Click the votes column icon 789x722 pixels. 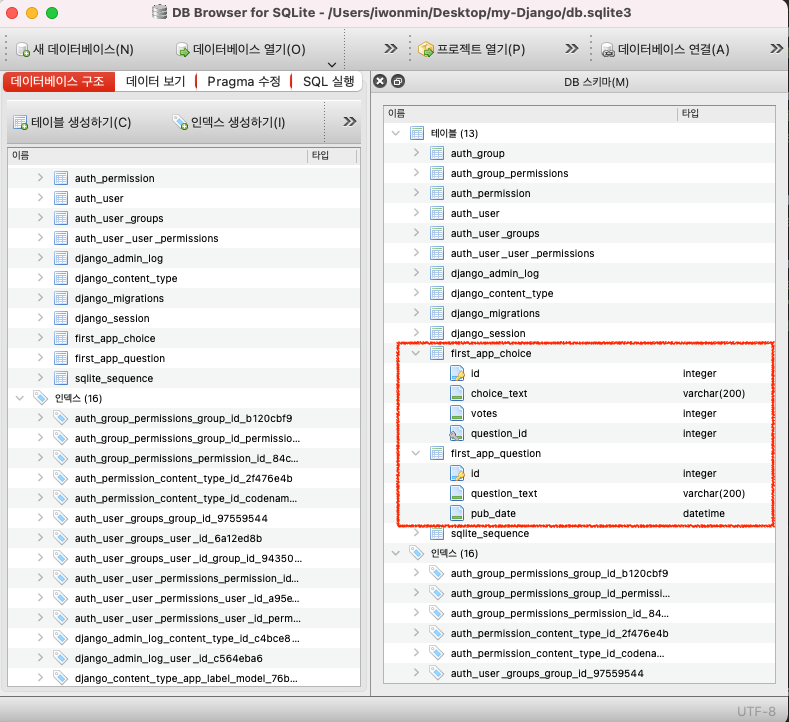[x=457, y=414]
